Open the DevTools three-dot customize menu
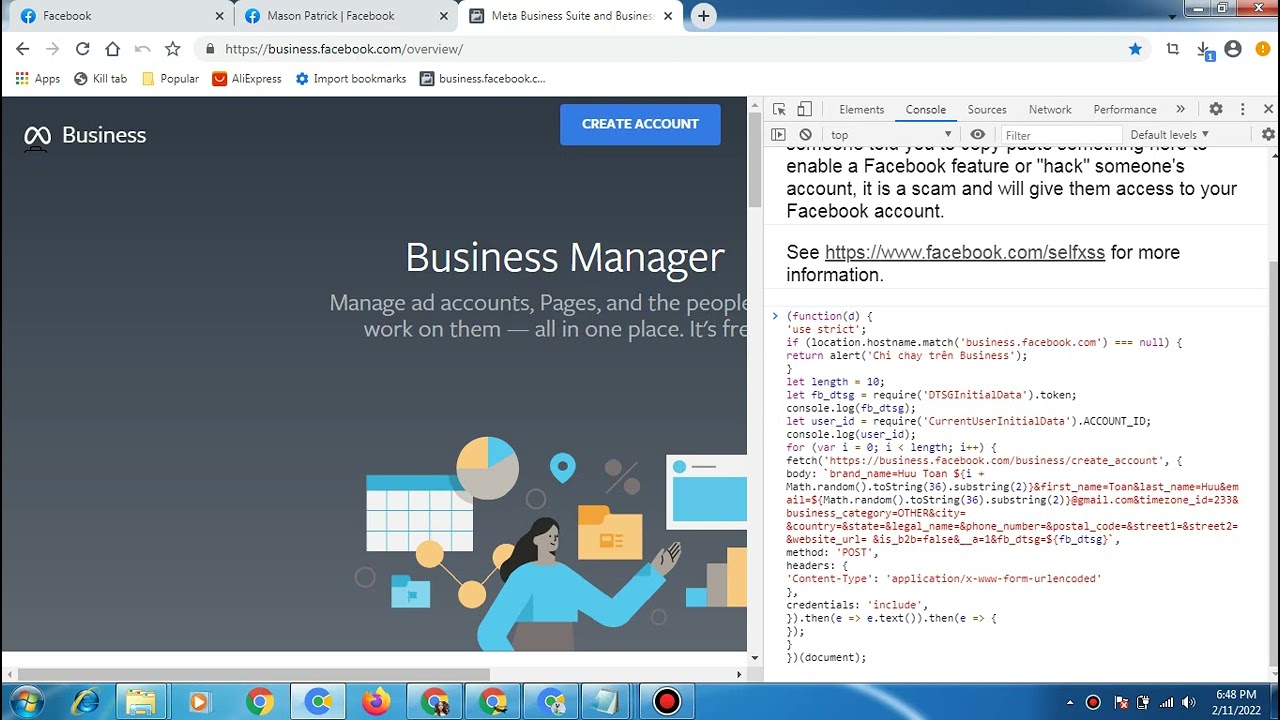 [1243, 109]
